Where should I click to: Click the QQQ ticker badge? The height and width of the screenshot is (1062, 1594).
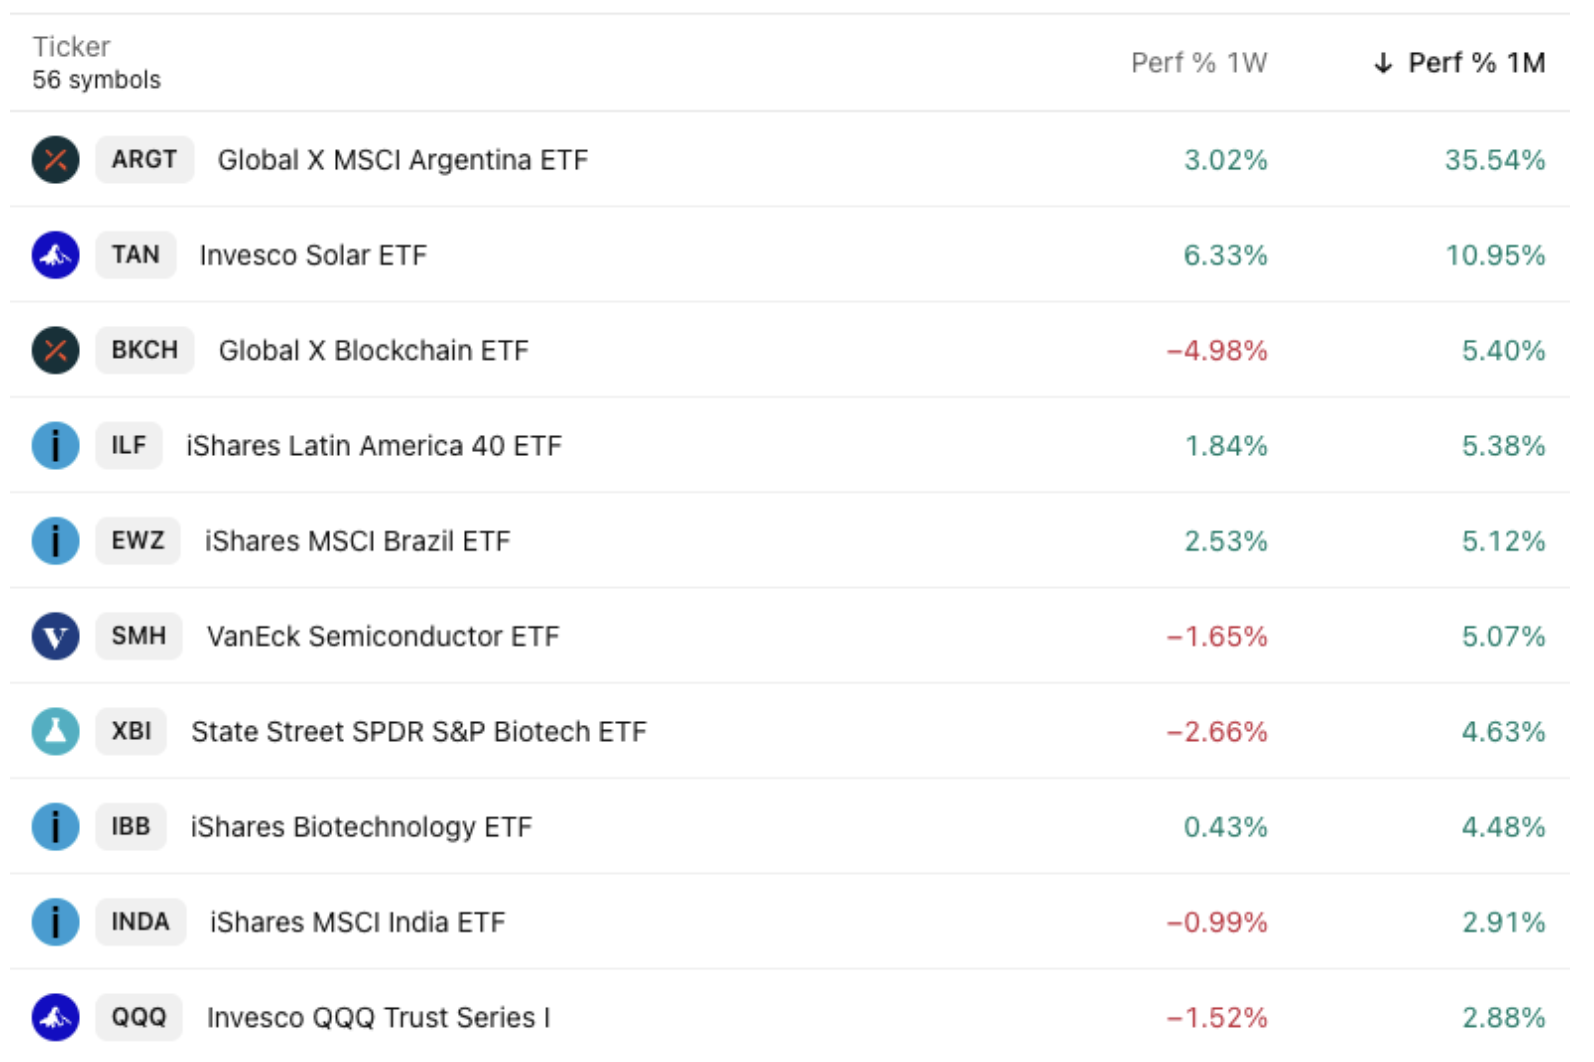[x=139, y=1017]
